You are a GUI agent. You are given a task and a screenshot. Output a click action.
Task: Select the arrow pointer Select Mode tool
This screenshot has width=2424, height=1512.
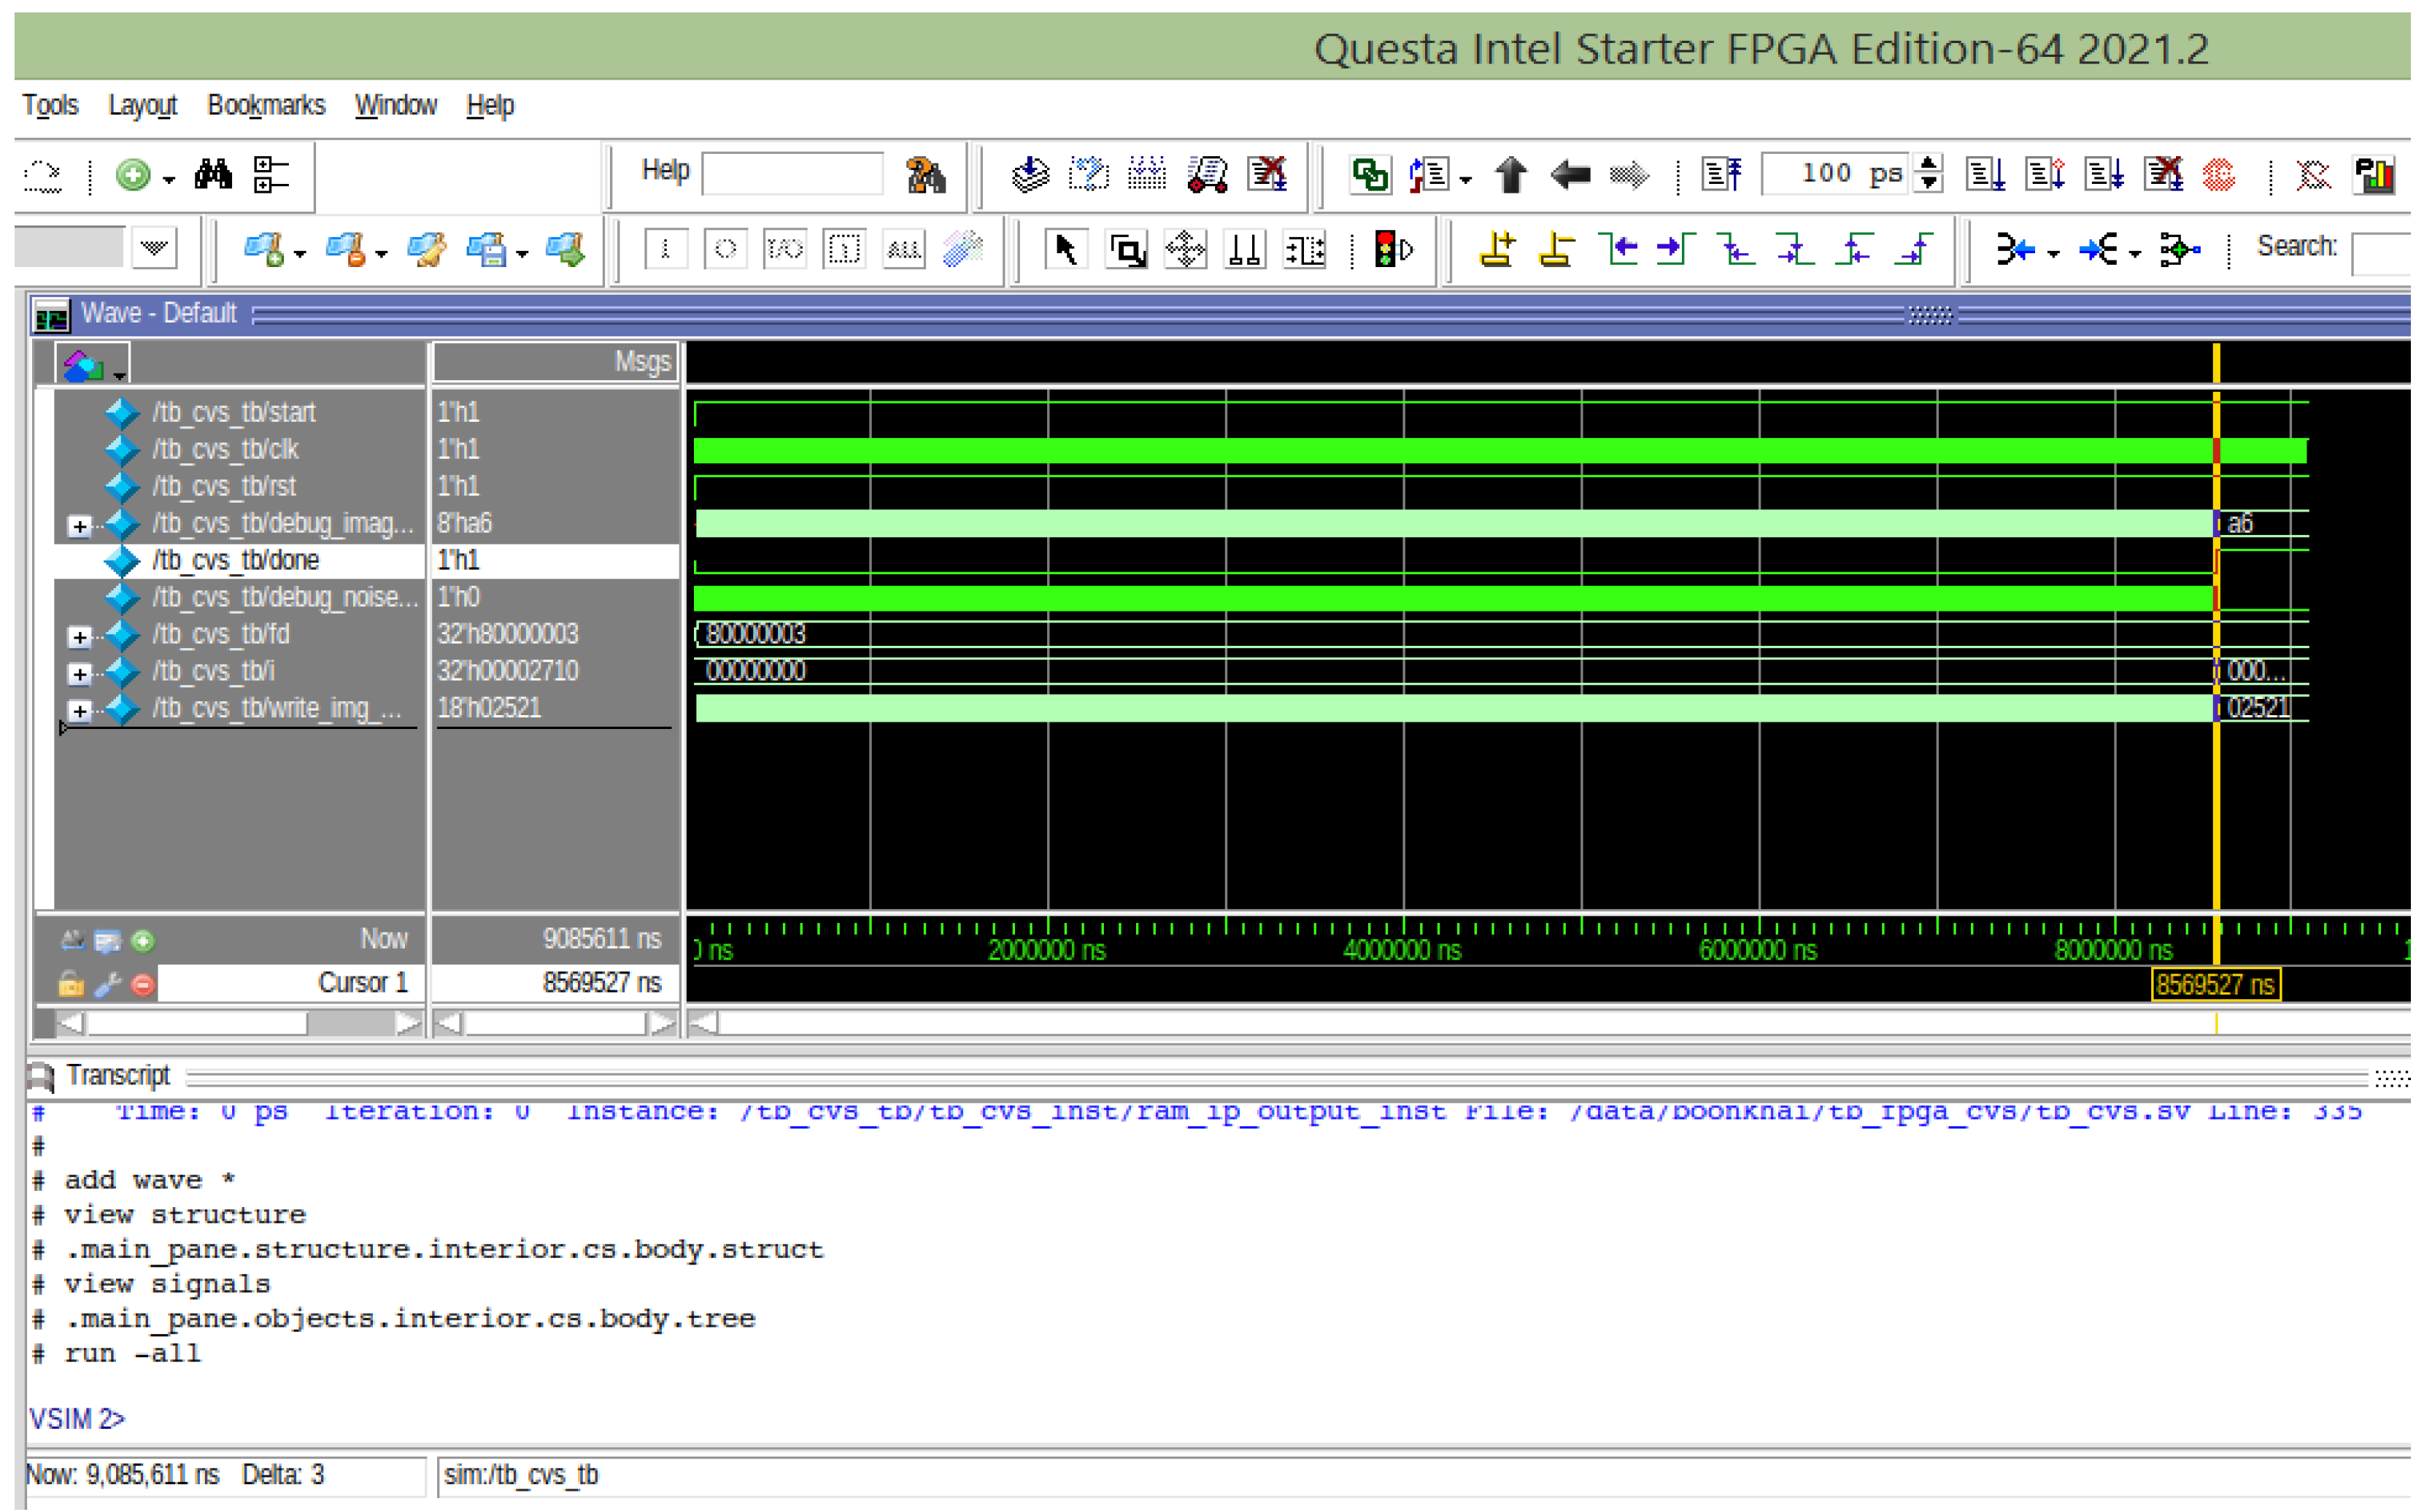(x=1066, y=249)
